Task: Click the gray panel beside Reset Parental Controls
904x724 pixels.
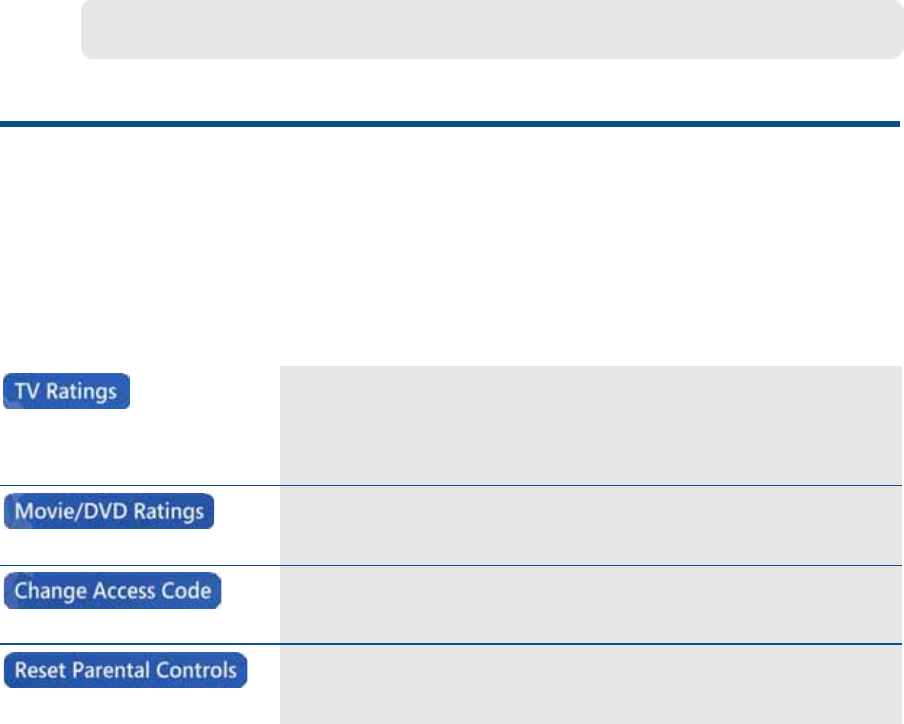Action: pyautogui.click(x=590, y=685)
